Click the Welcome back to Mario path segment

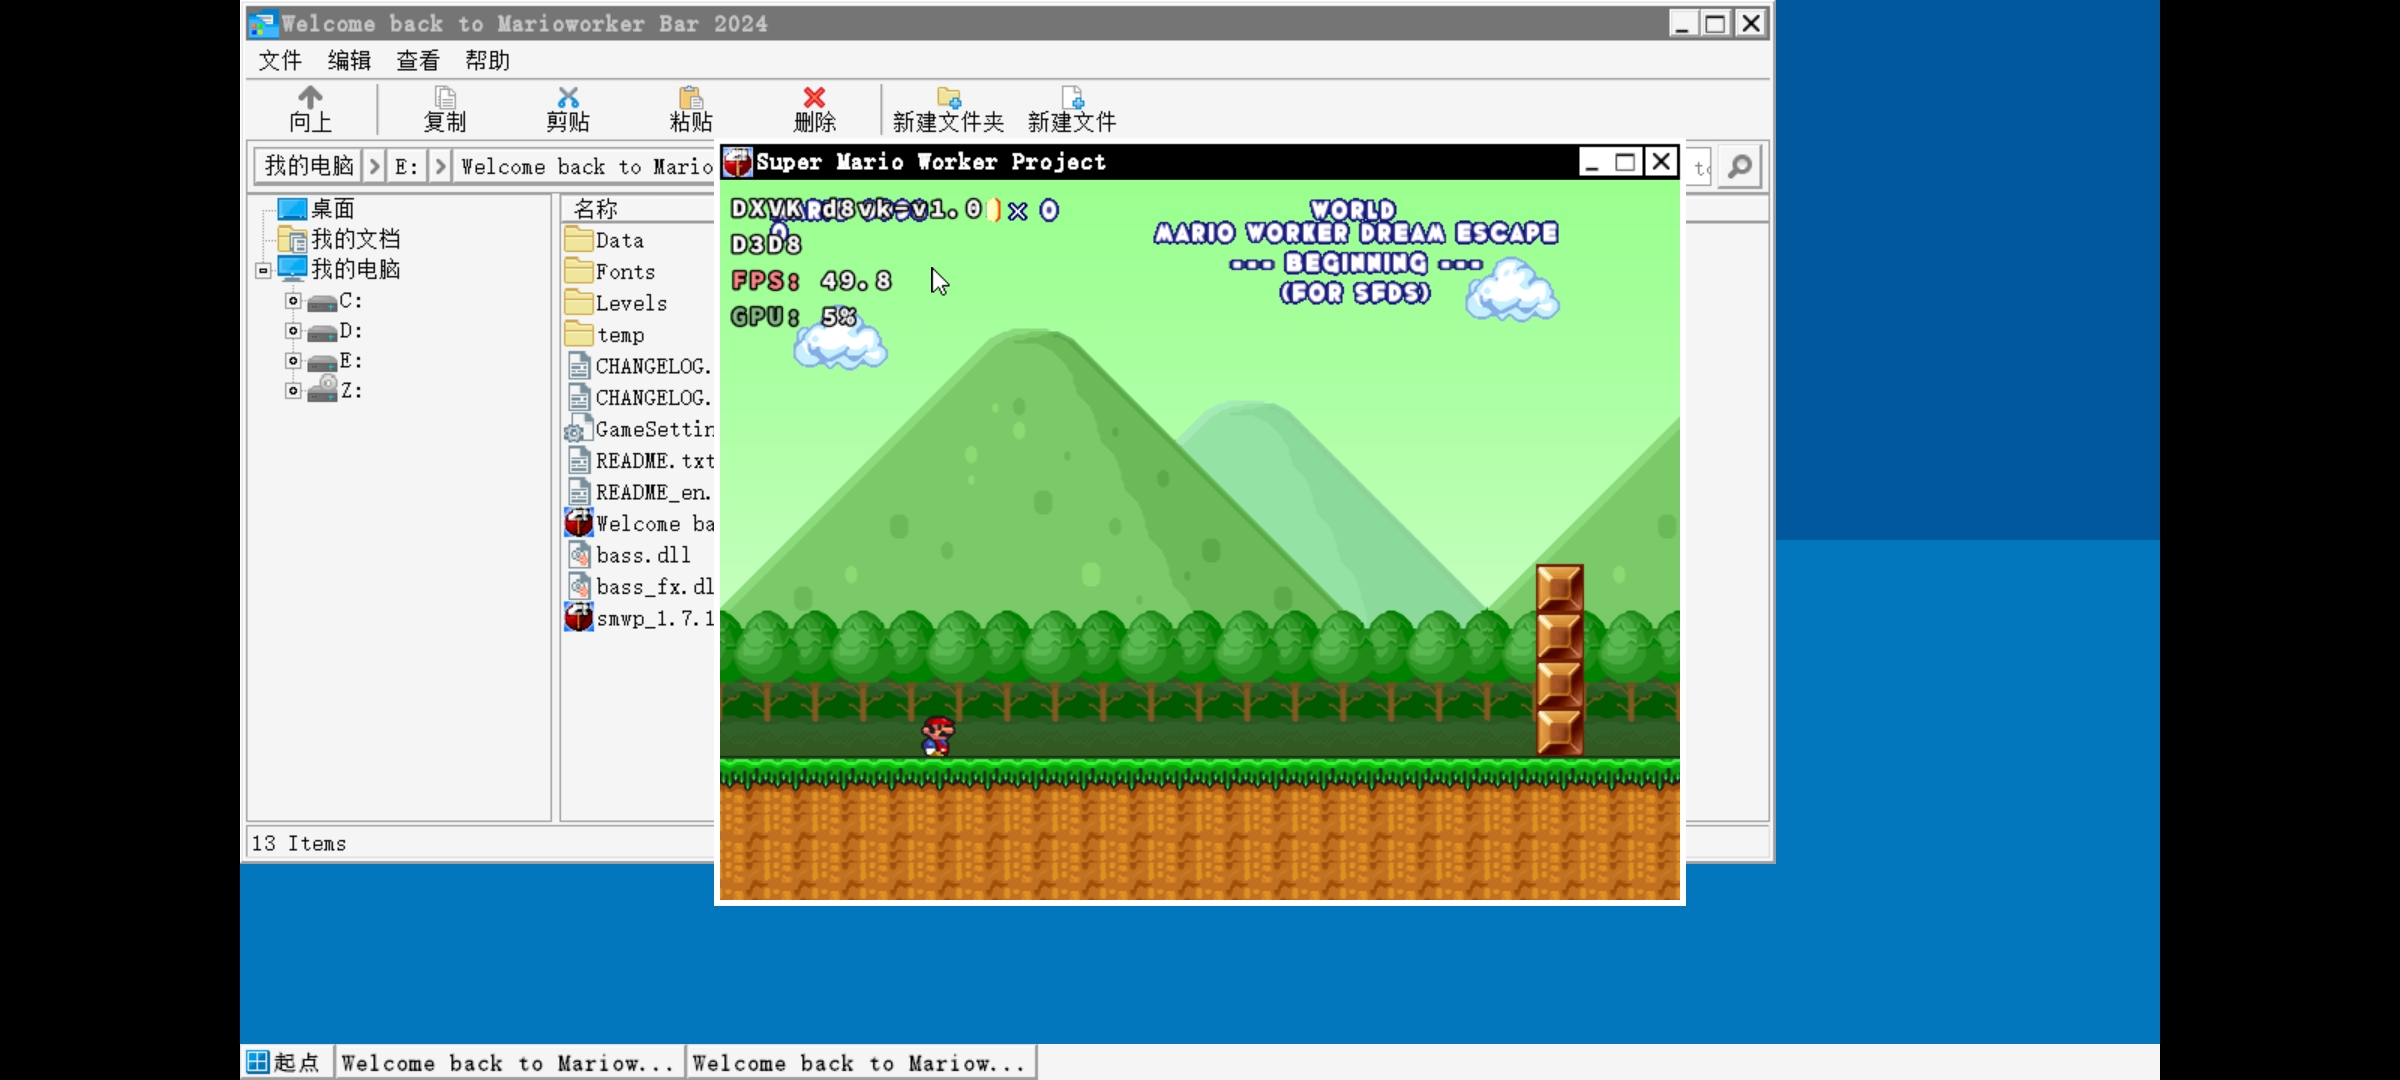pos(587,166)
